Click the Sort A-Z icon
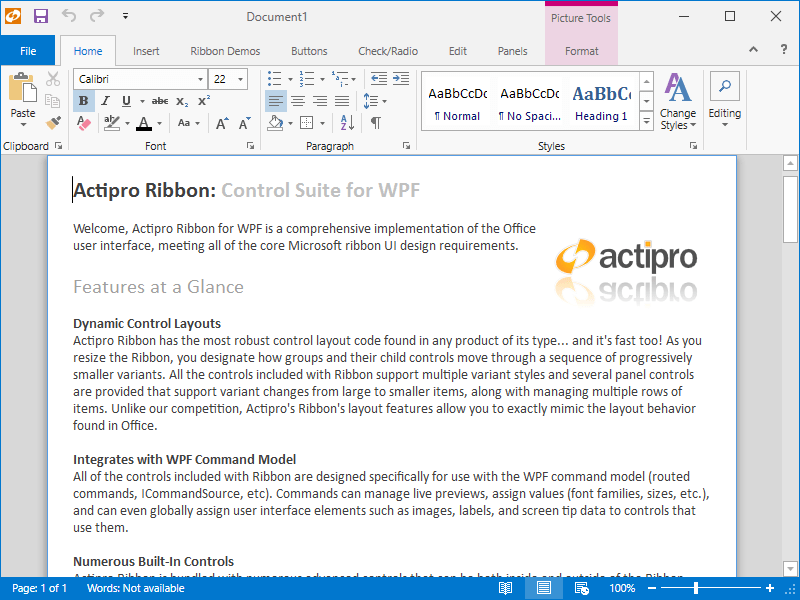This screenshot has height=600, width=800. pyautogui.click(x=347, y=122)
